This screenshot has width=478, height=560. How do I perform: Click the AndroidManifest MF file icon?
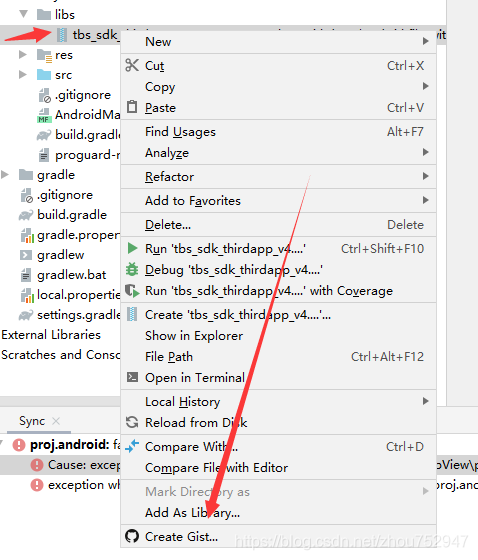pyautogui.click(x=44, y=115)
